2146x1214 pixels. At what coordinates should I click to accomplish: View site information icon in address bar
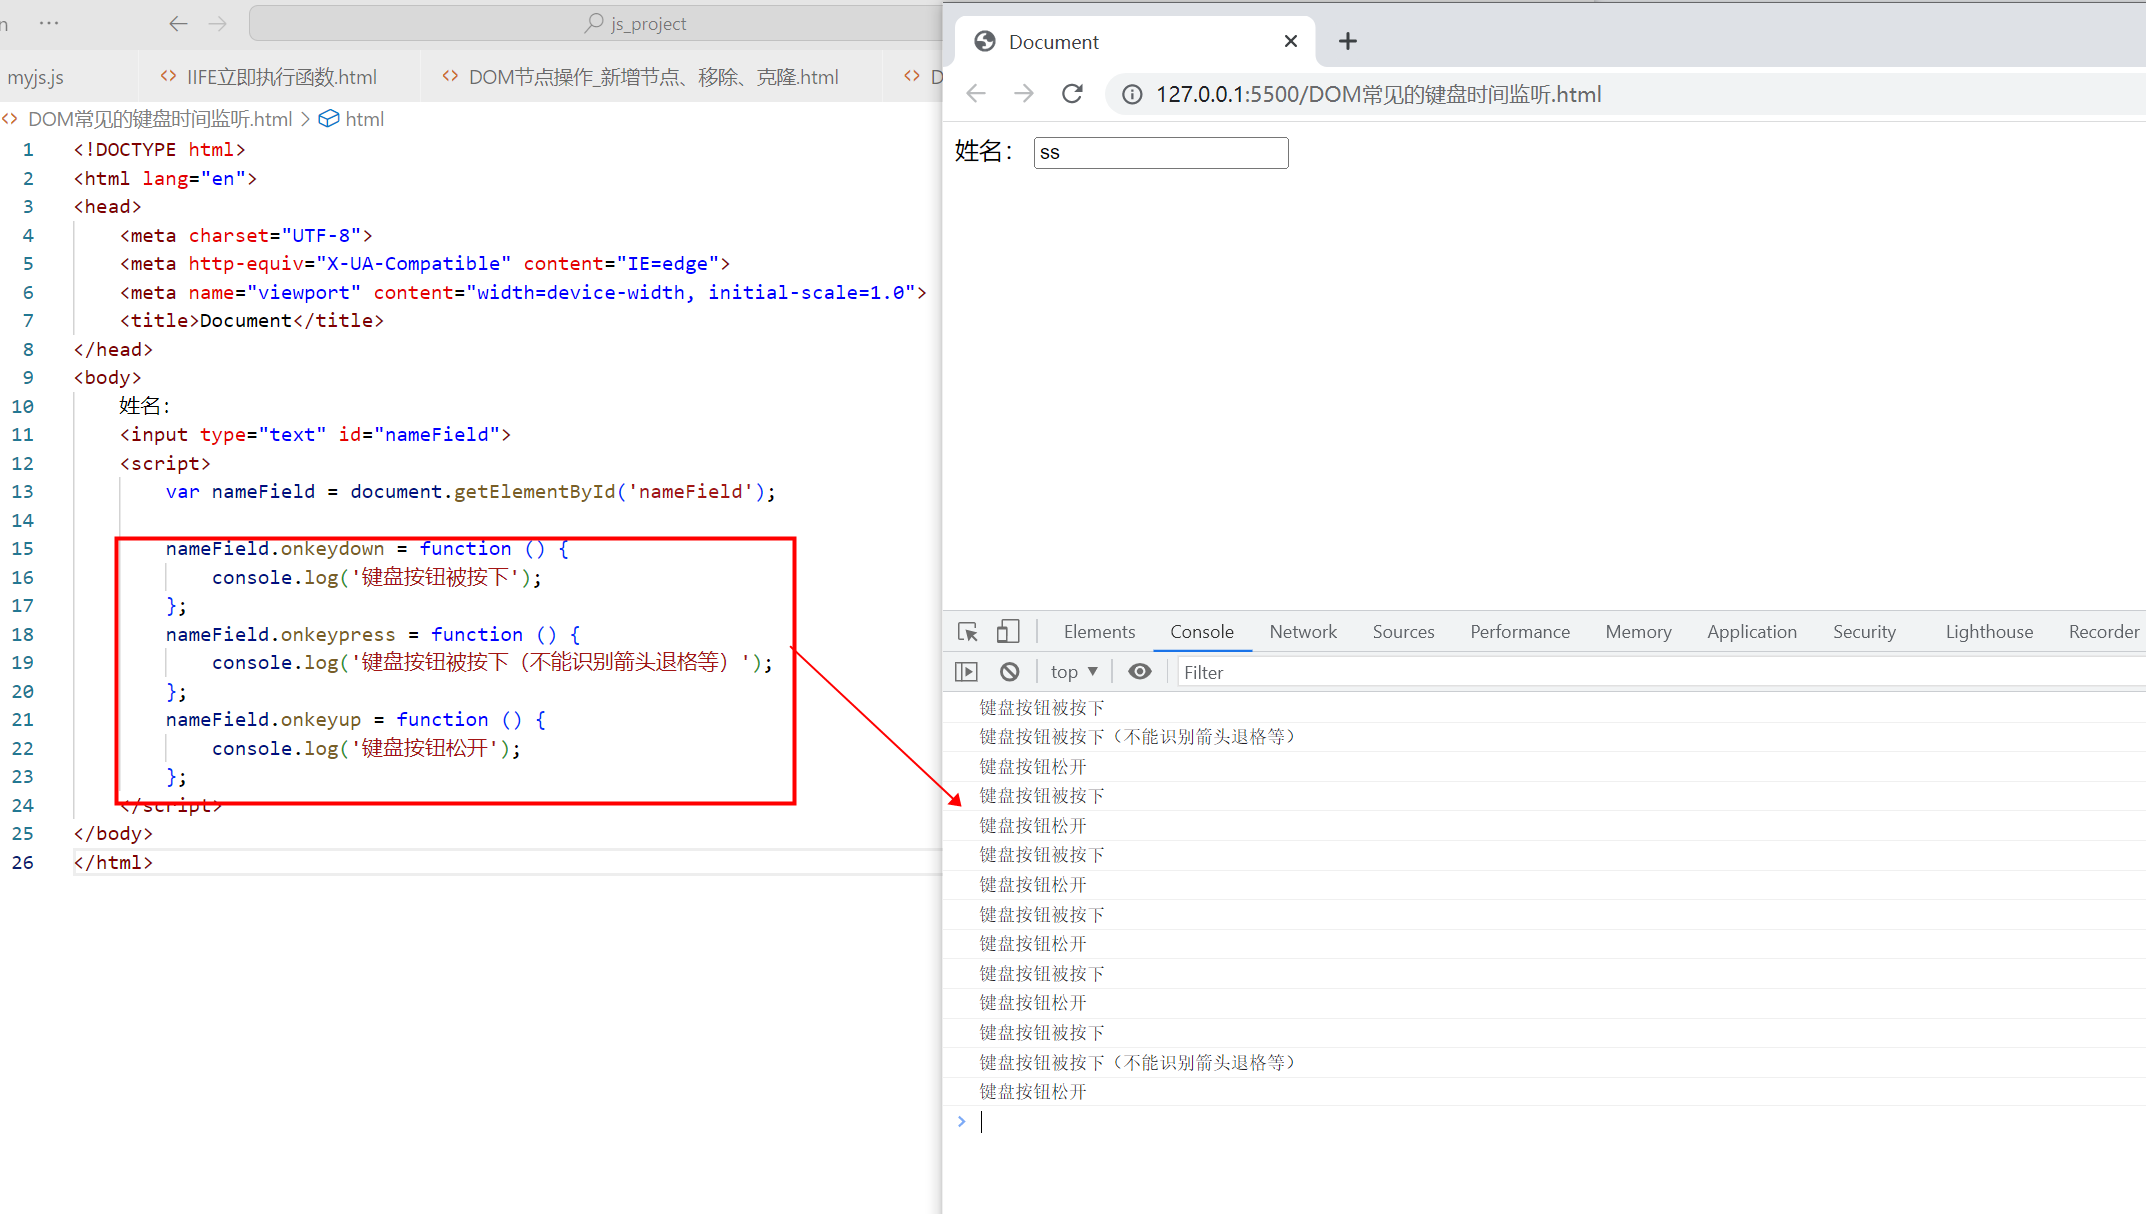1132,94
